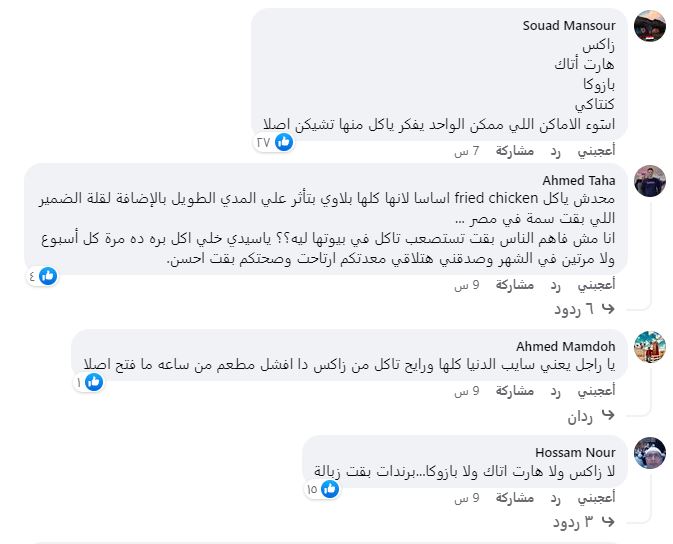This screenshot has width=673, height=544.
Task: Click the 7-hour timestamp on Souad Mansour's comment
Action: tap(467, 151)
